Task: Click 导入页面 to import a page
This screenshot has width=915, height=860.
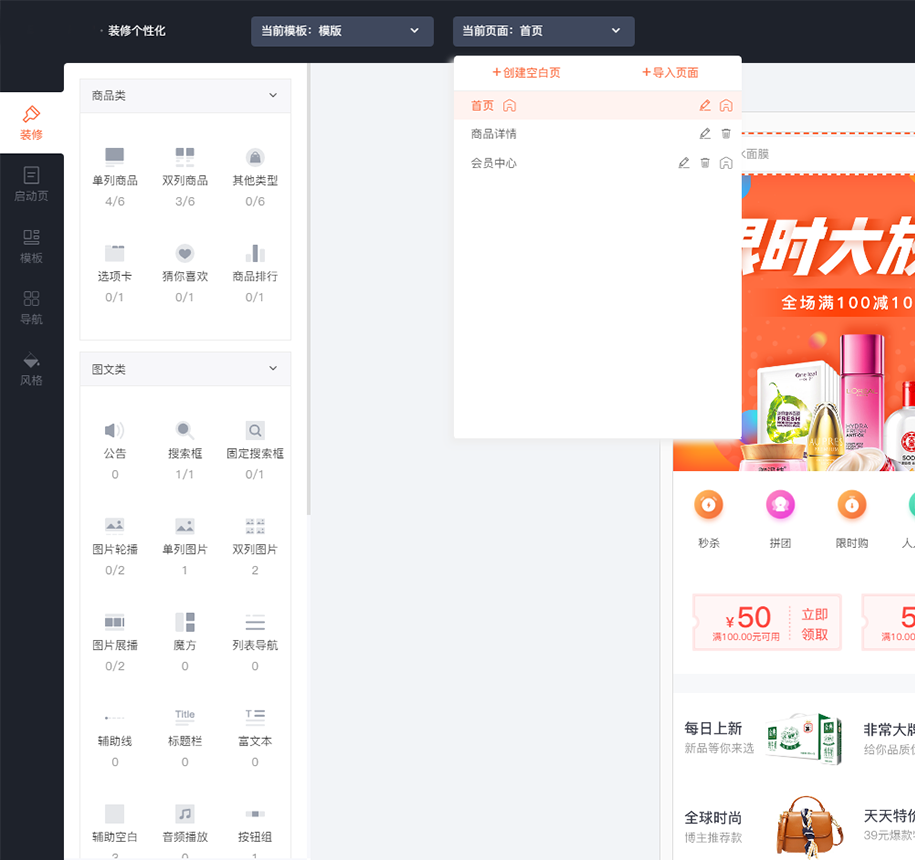Action: coord(670,72)
